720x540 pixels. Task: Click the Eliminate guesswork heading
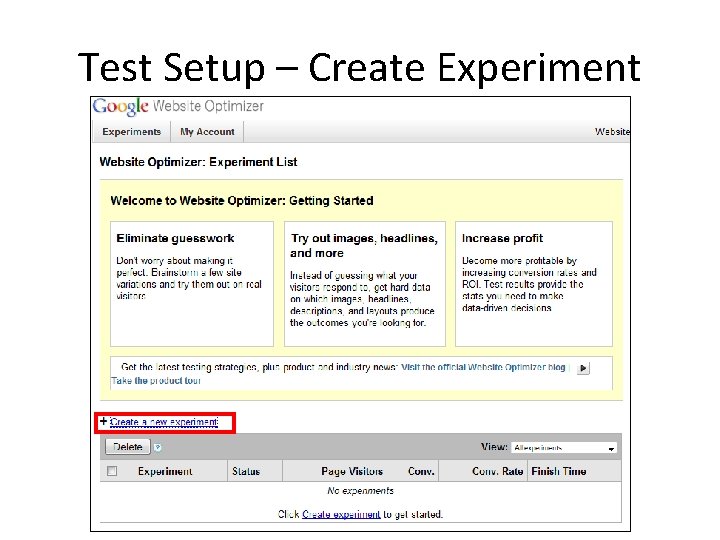175,238
